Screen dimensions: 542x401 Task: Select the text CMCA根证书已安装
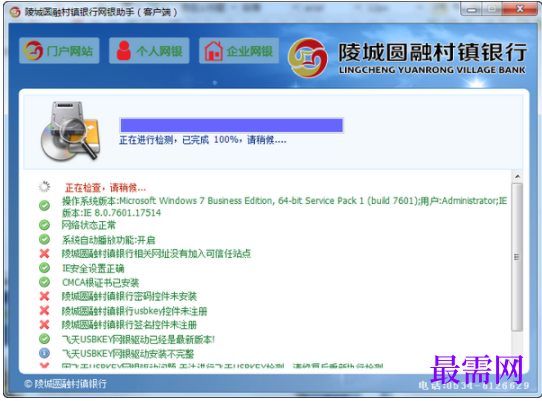(100, 282)
